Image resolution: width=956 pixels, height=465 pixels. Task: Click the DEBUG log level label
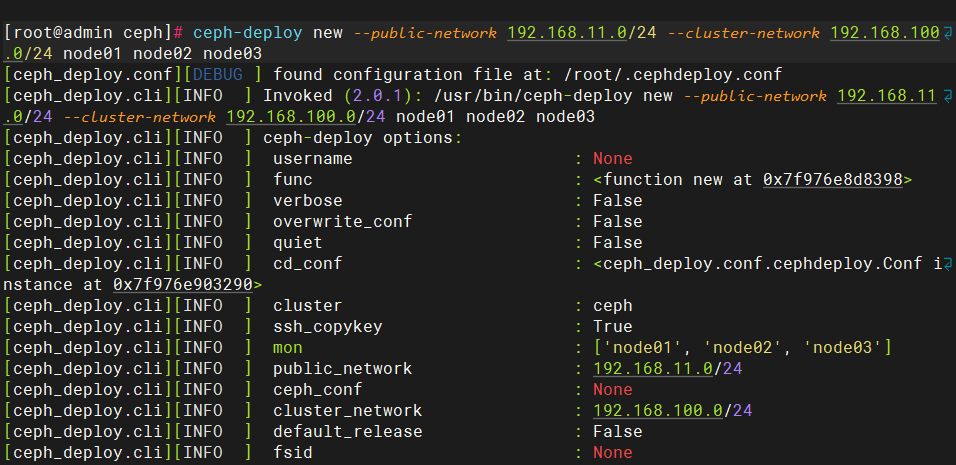pyautogui.click(x=218, y=75)
